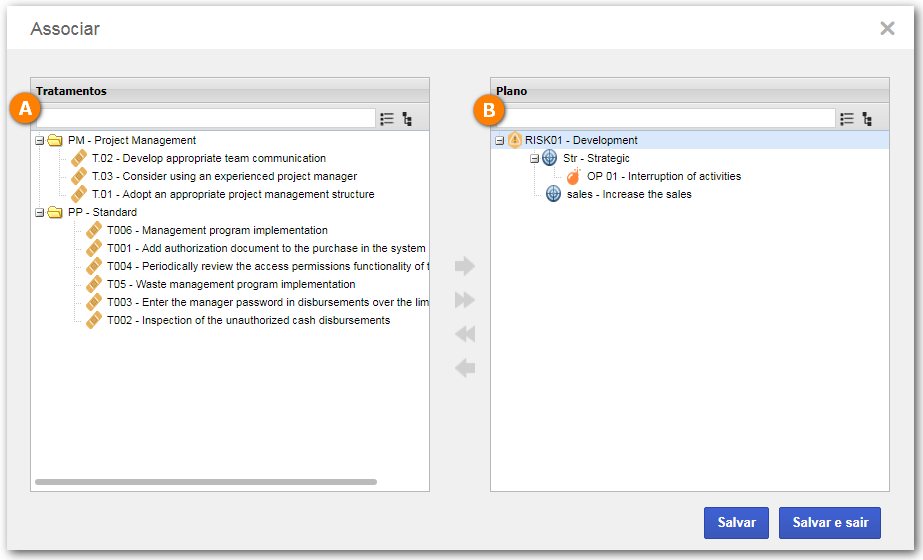The width and height of the screenshot is (923, 560).
Task: Click the single right arrow to associate
Action: coord(465,266)
